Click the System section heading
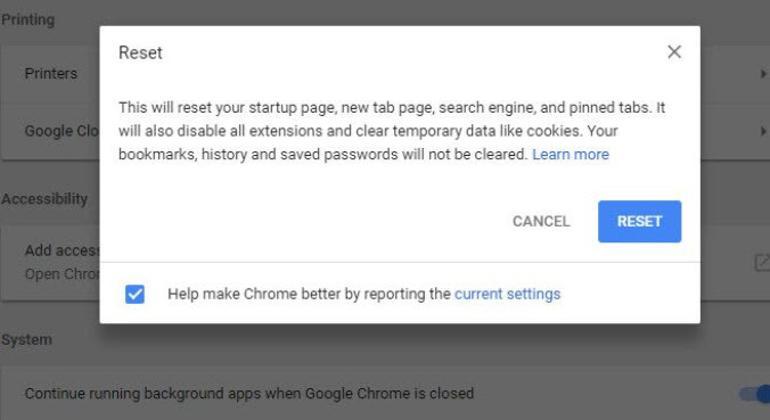The image size is (770, 420). pos(26,339)
